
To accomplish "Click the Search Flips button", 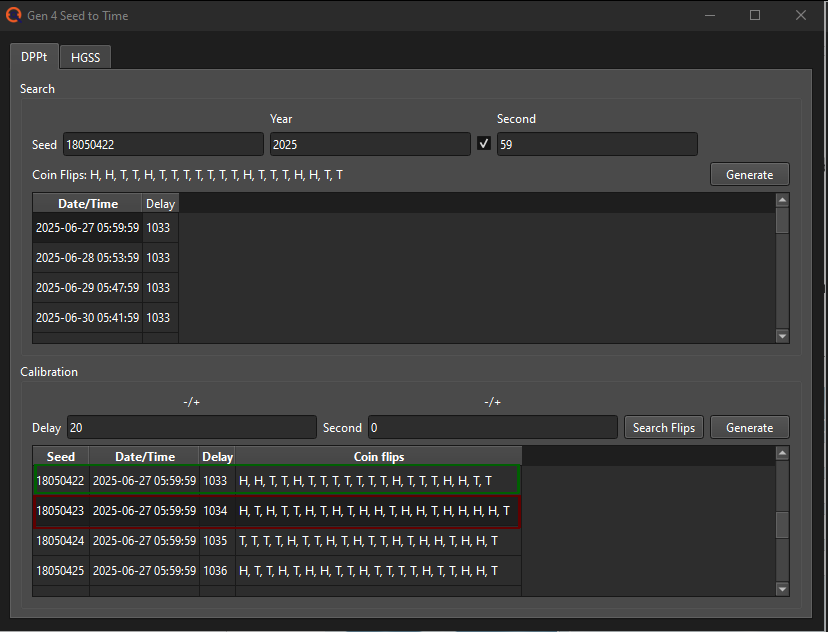I will click(x=664, y=427).
